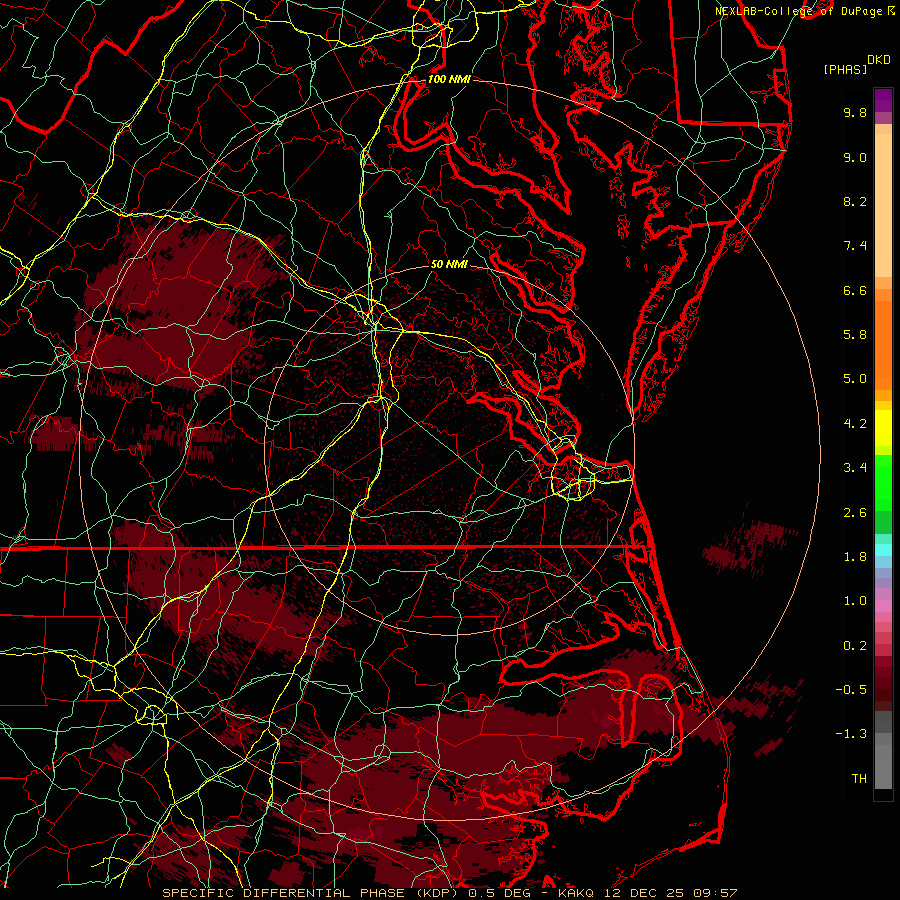Click the 5.8 value on color scale
900x900 pixels.
(855, 335)
